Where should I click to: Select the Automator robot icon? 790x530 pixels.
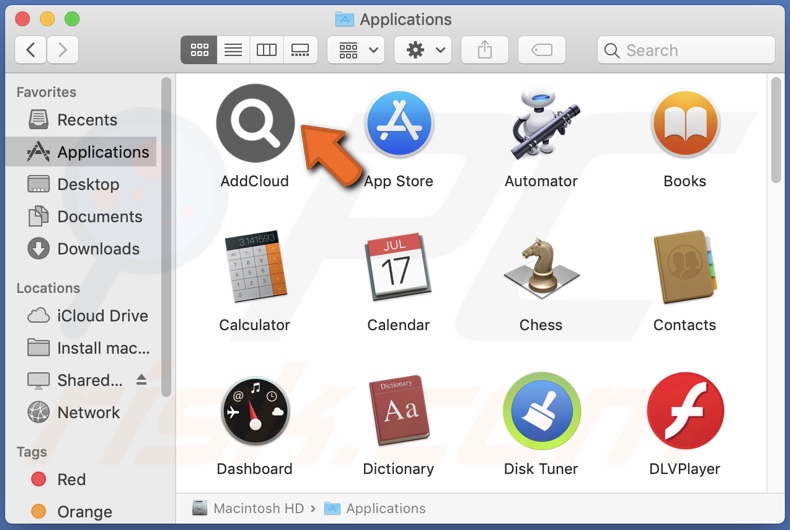point(541,124)
